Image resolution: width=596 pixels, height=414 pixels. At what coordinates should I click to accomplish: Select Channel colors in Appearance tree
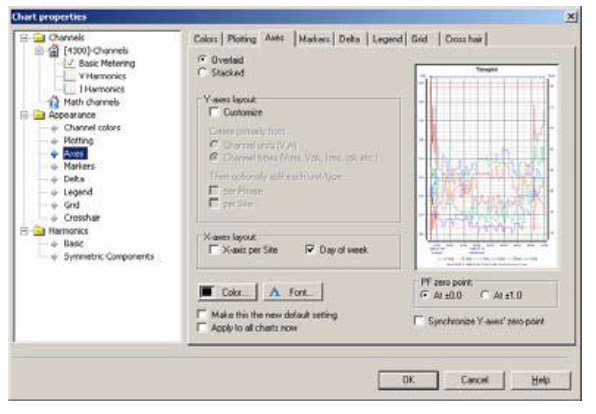coord(92,128)
